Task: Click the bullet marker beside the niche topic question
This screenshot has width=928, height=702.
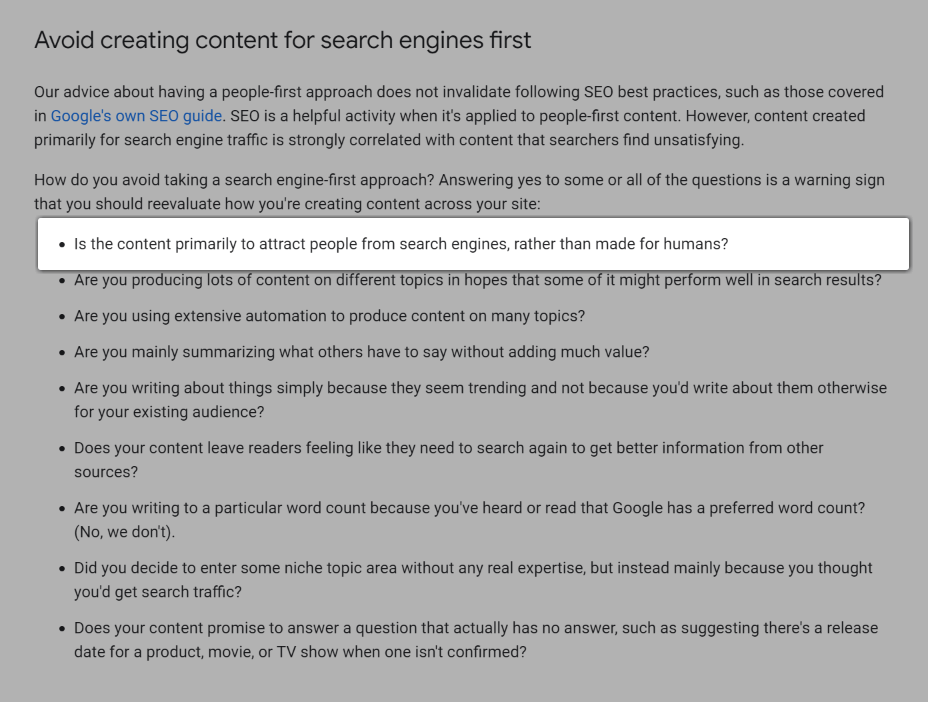Action: (62, 569)
